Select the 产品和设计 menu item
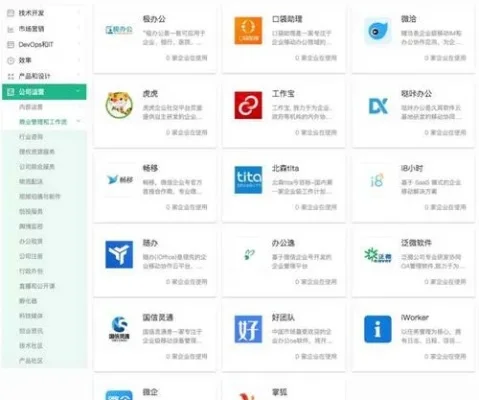 tap(44, 76)
